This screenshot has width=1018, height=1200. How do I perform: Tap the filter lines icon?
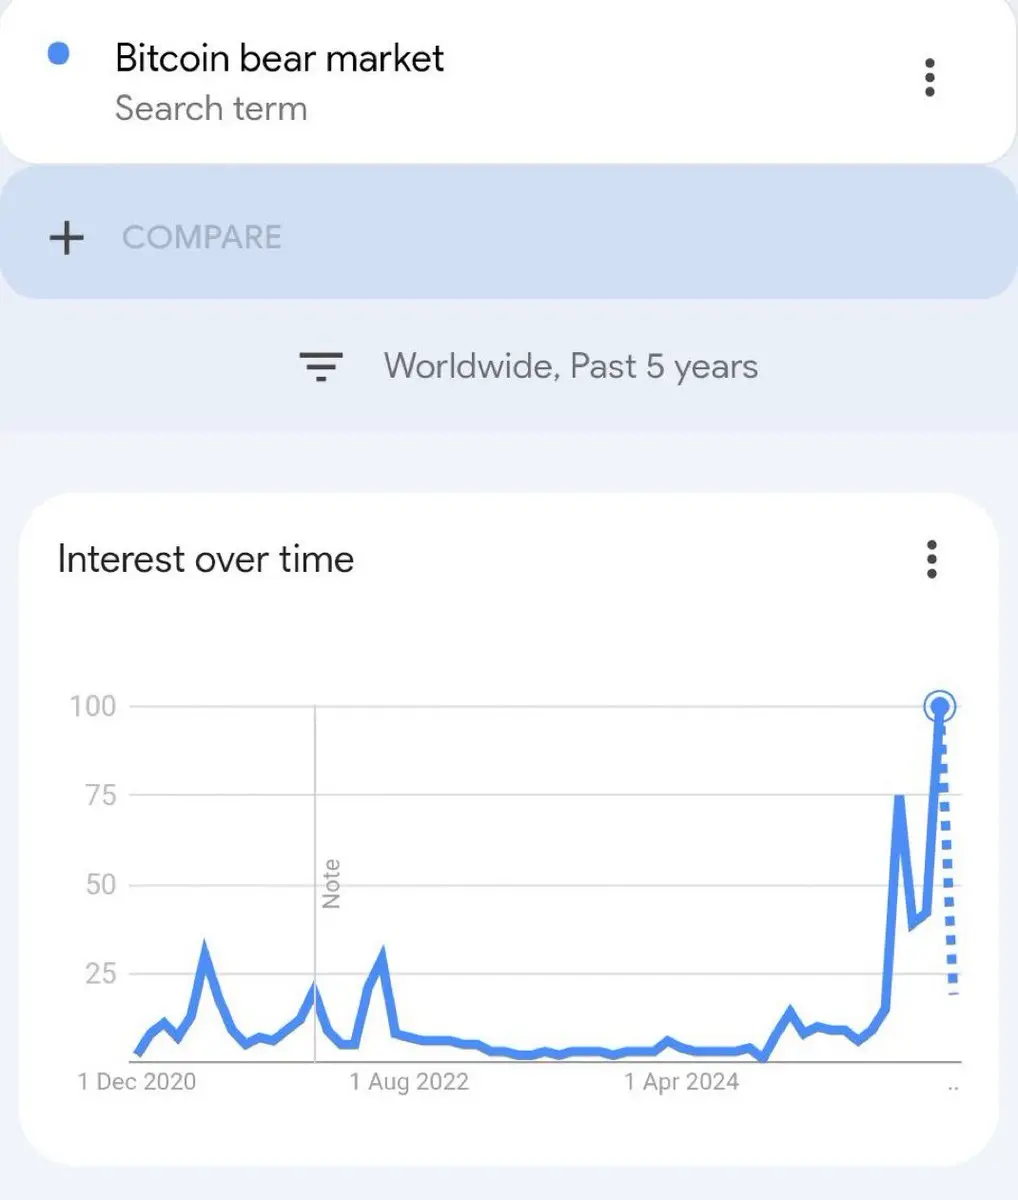321,367
